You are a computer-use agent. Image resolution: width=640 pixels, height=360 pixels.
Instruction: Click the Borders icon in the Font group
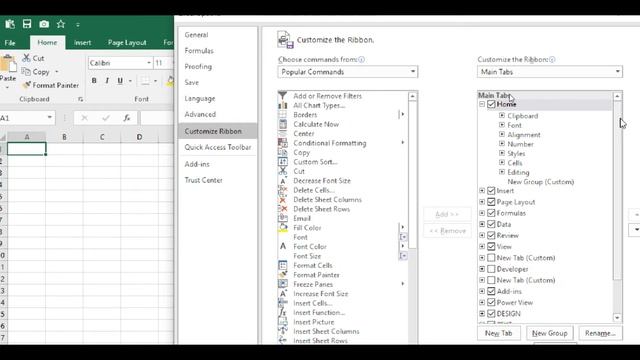(145, 81)
